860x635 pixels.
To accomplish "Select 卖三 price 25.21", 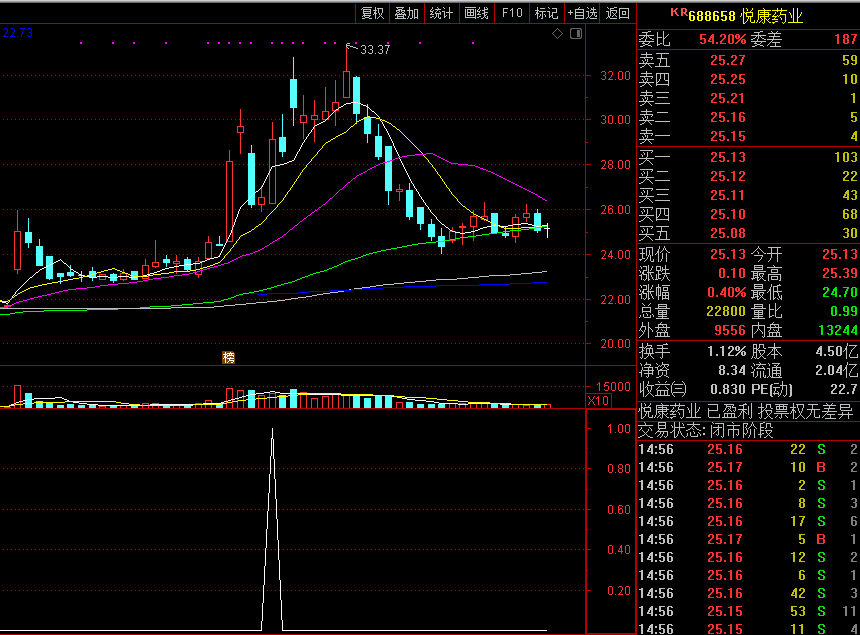I will tap(728, 98).
